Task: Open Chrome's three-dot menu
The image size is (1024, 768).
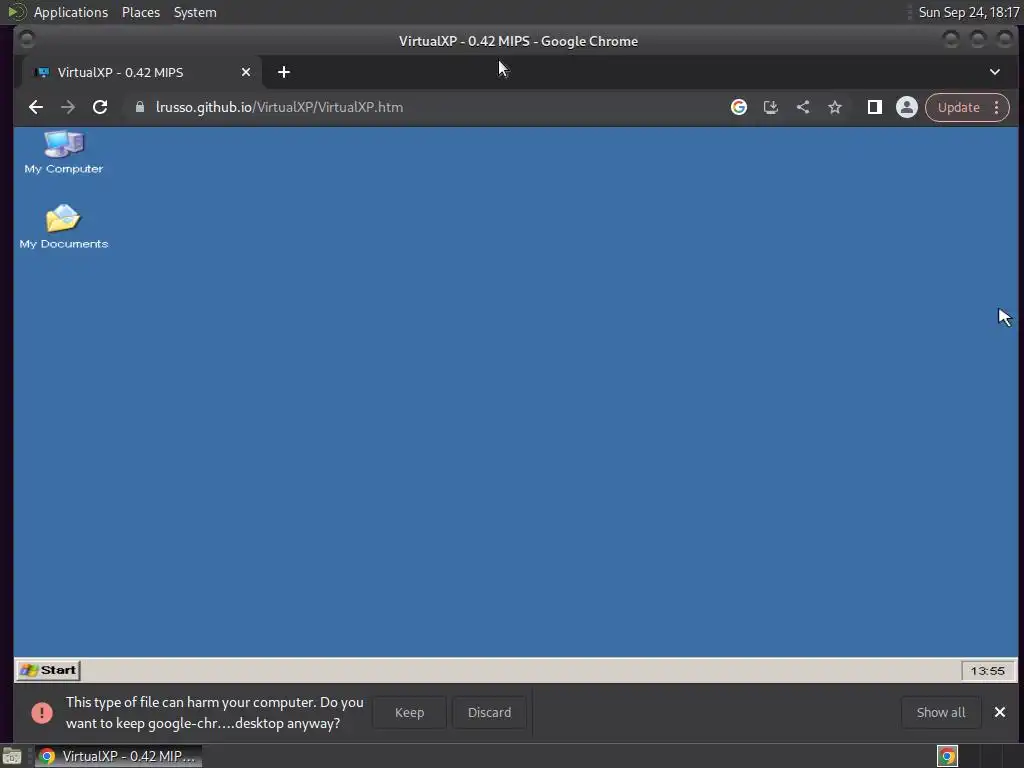Action: pos(997,107)
